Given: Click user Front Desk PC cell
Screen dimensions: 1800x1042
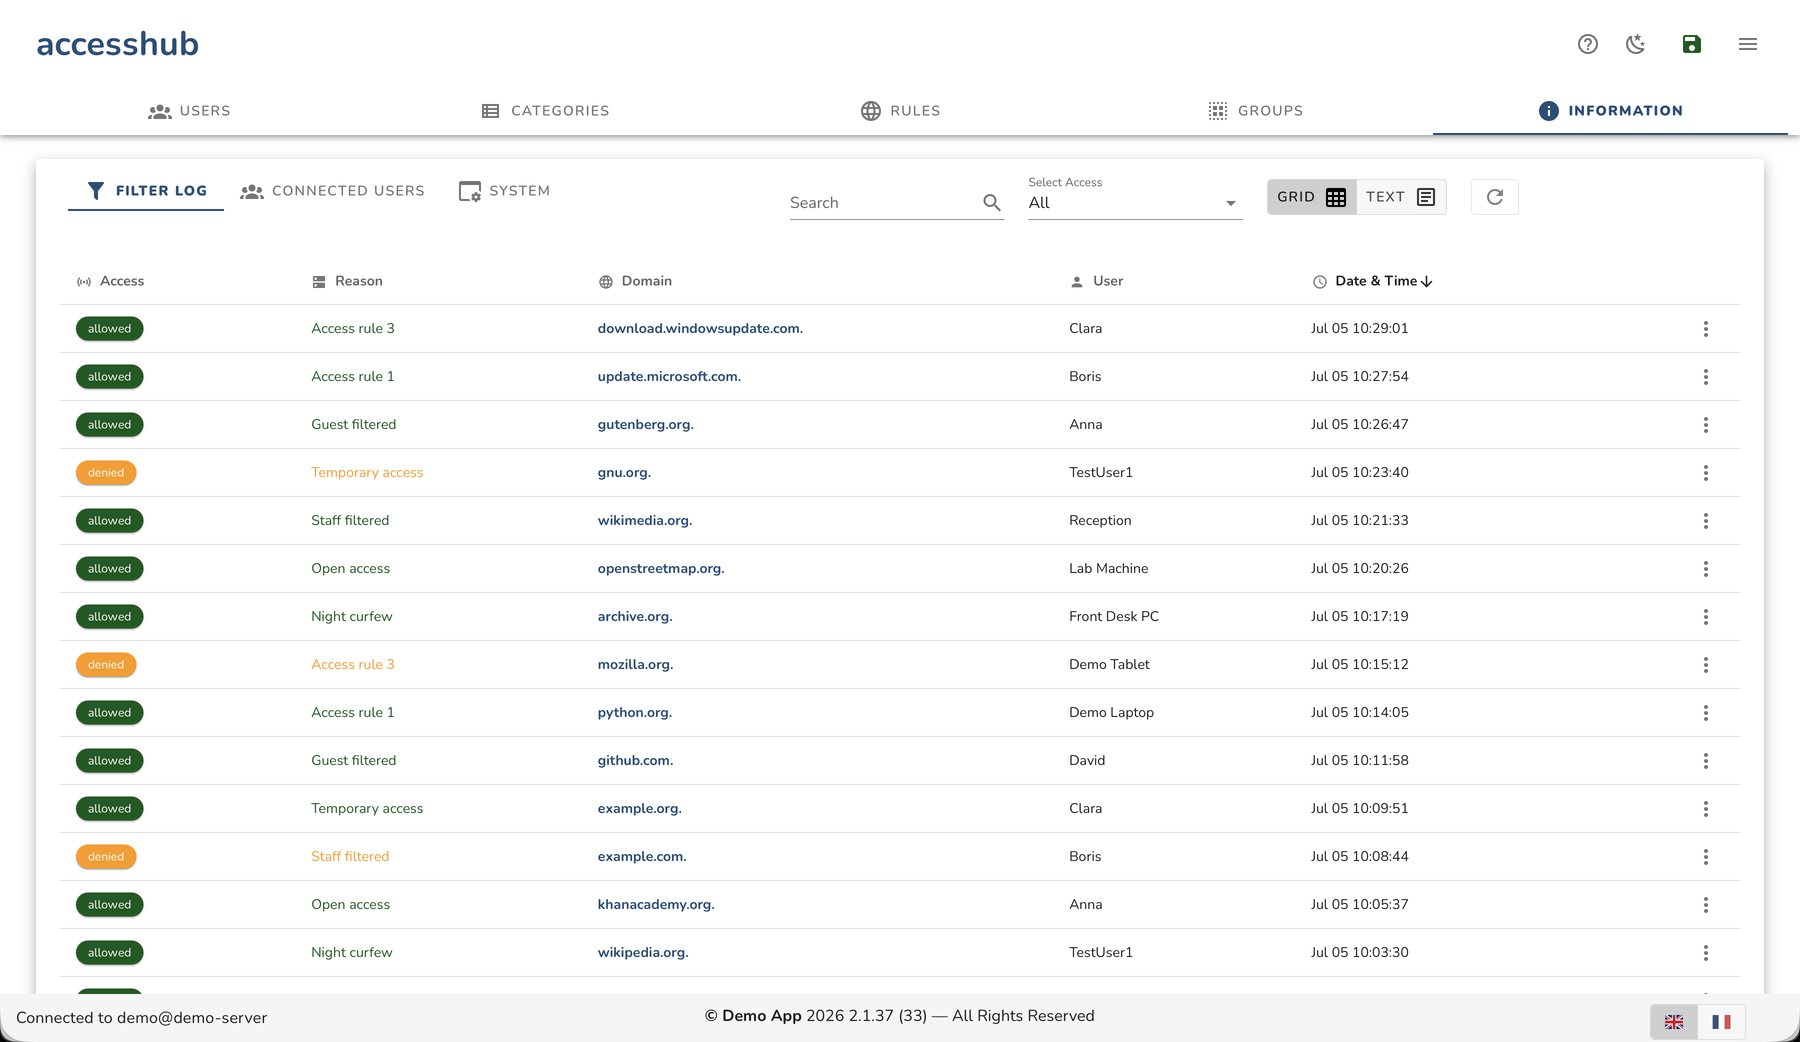Looking at the screenshot, I should (x=1114, y=616).
